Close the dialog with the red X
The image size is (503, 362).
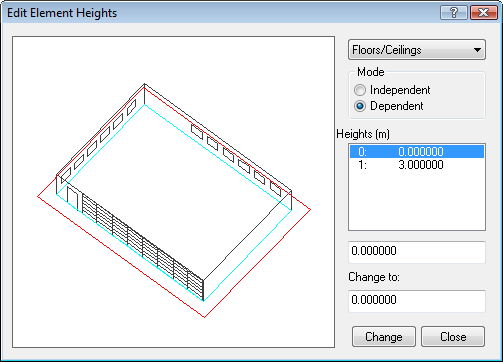483,13
